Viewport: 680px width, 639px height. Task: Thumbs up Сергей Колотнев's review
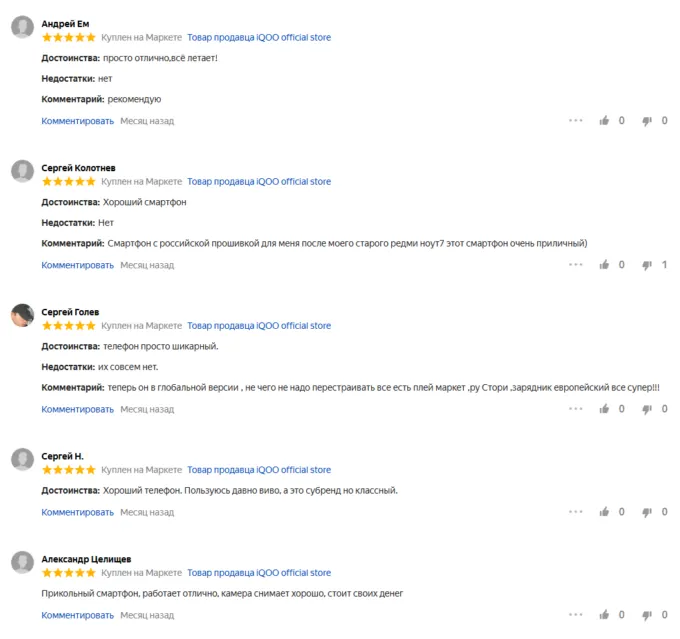[604, 265]
